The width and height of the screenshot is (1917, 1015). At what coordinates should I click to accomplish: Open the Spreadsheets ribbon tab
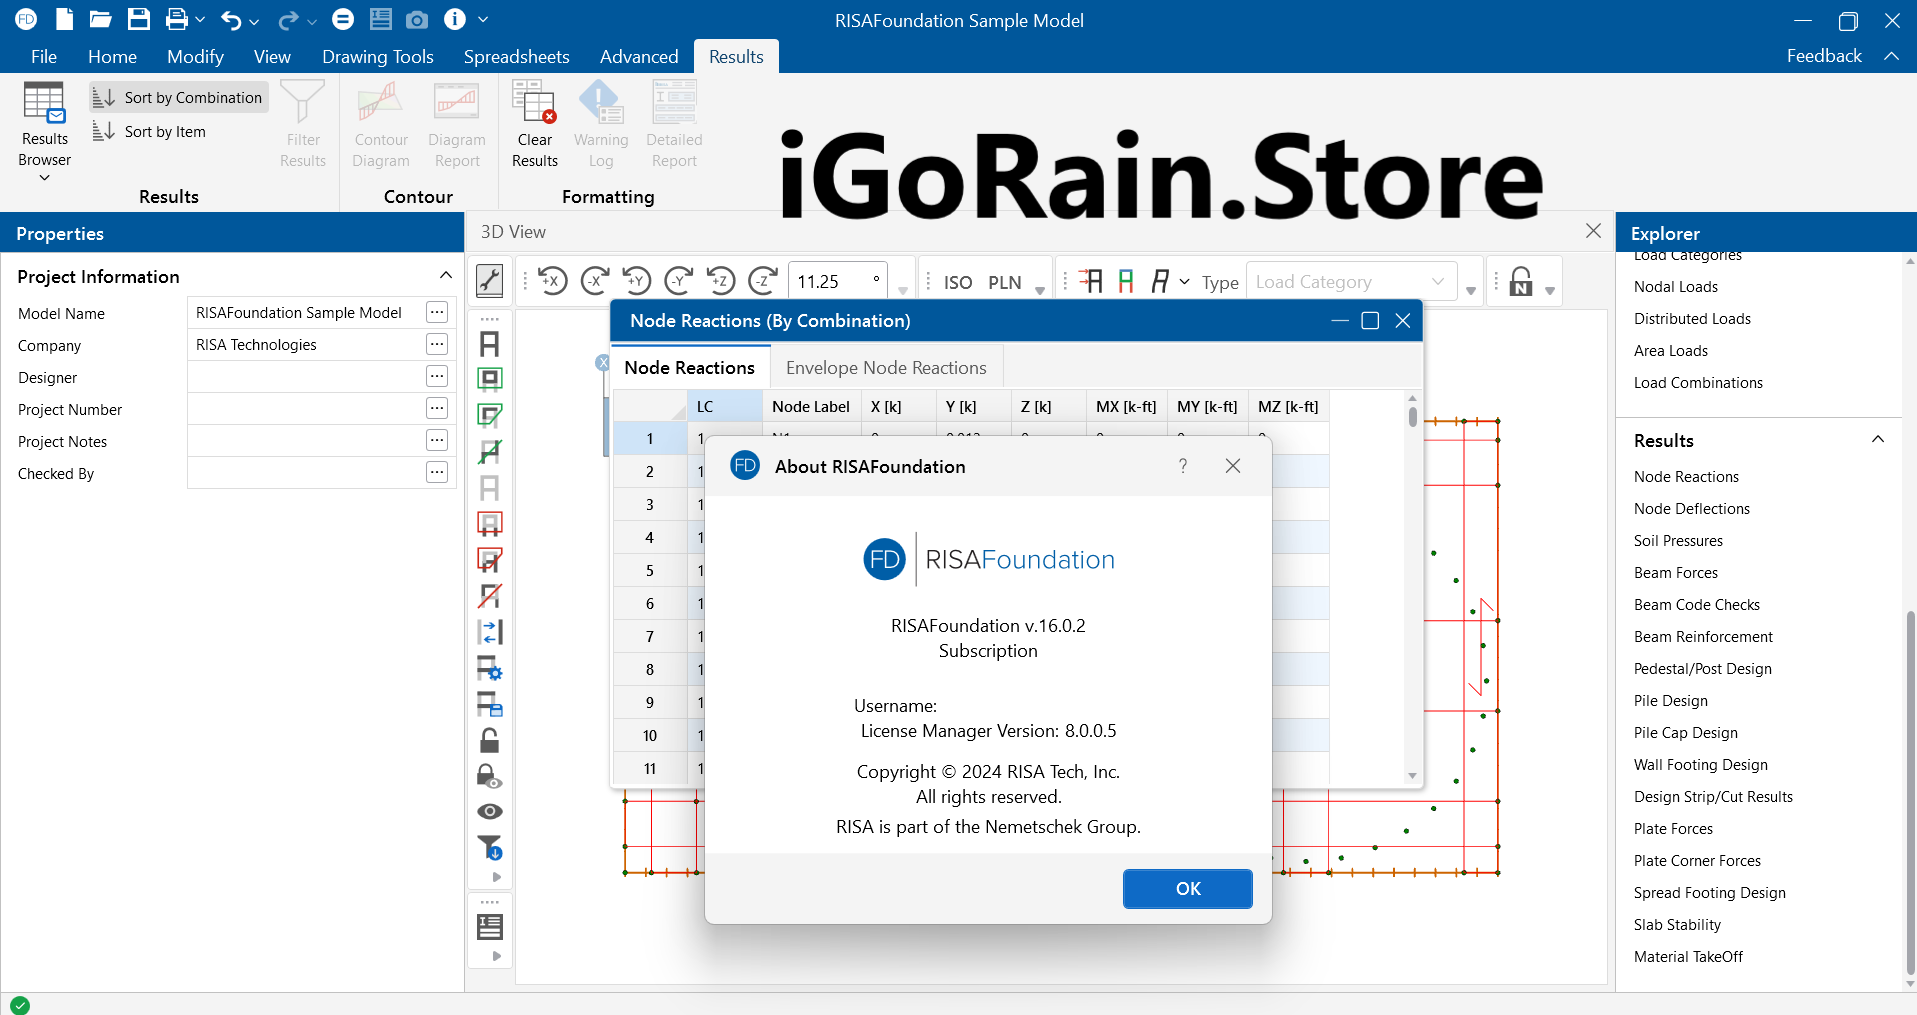(516, 56)
